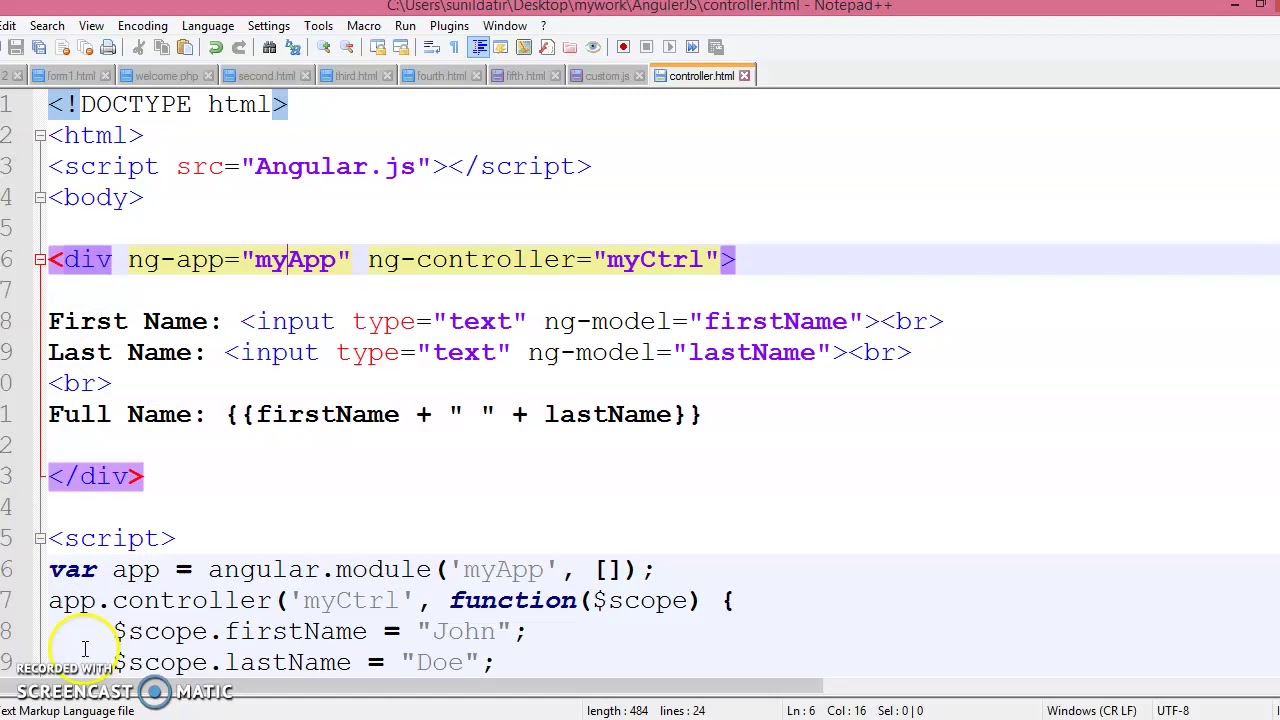Click the Redo arrow icon

(239, 47)
